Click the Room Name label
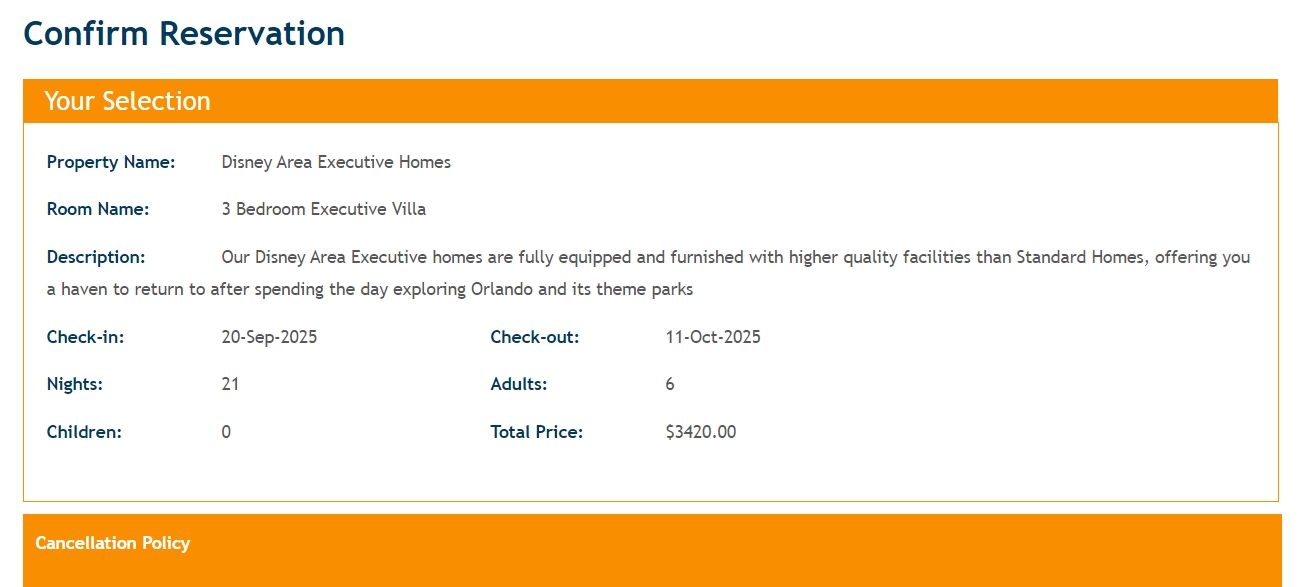The image size is (1299, 587). pyautogui.click(x=98, y=209)
